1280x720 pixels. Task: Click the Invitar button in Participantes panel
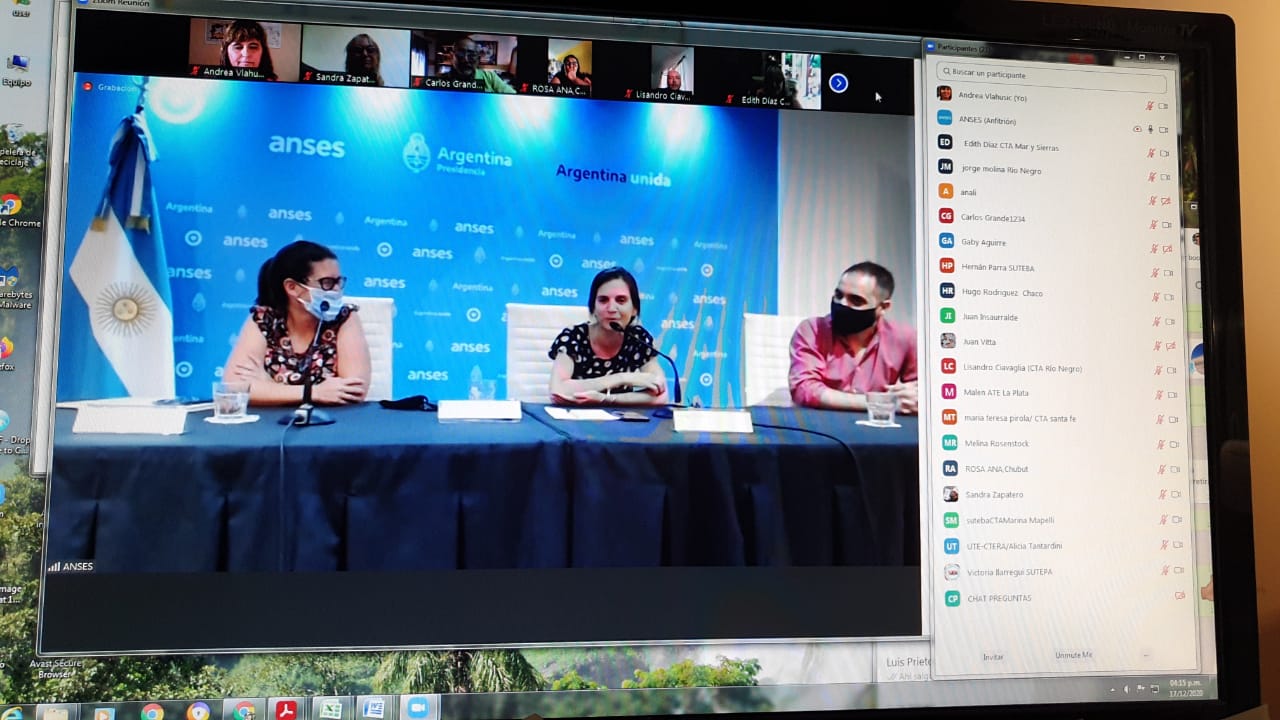pyautogui.click(x=992, y=657)
